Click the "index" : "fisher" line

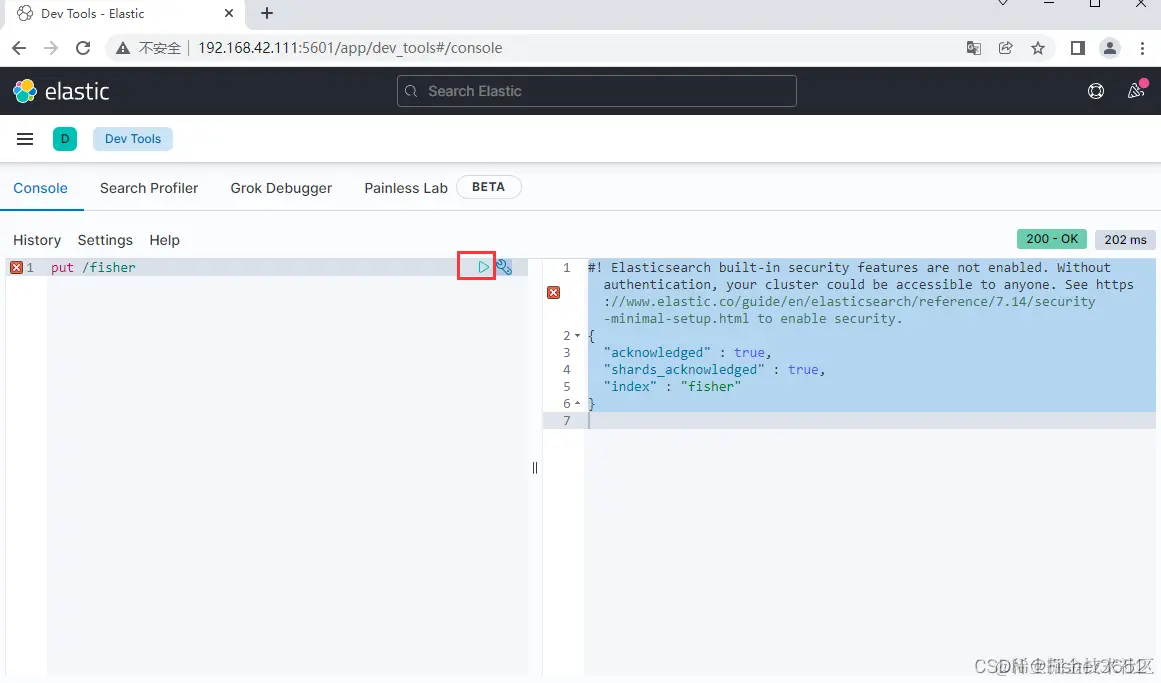672,387
